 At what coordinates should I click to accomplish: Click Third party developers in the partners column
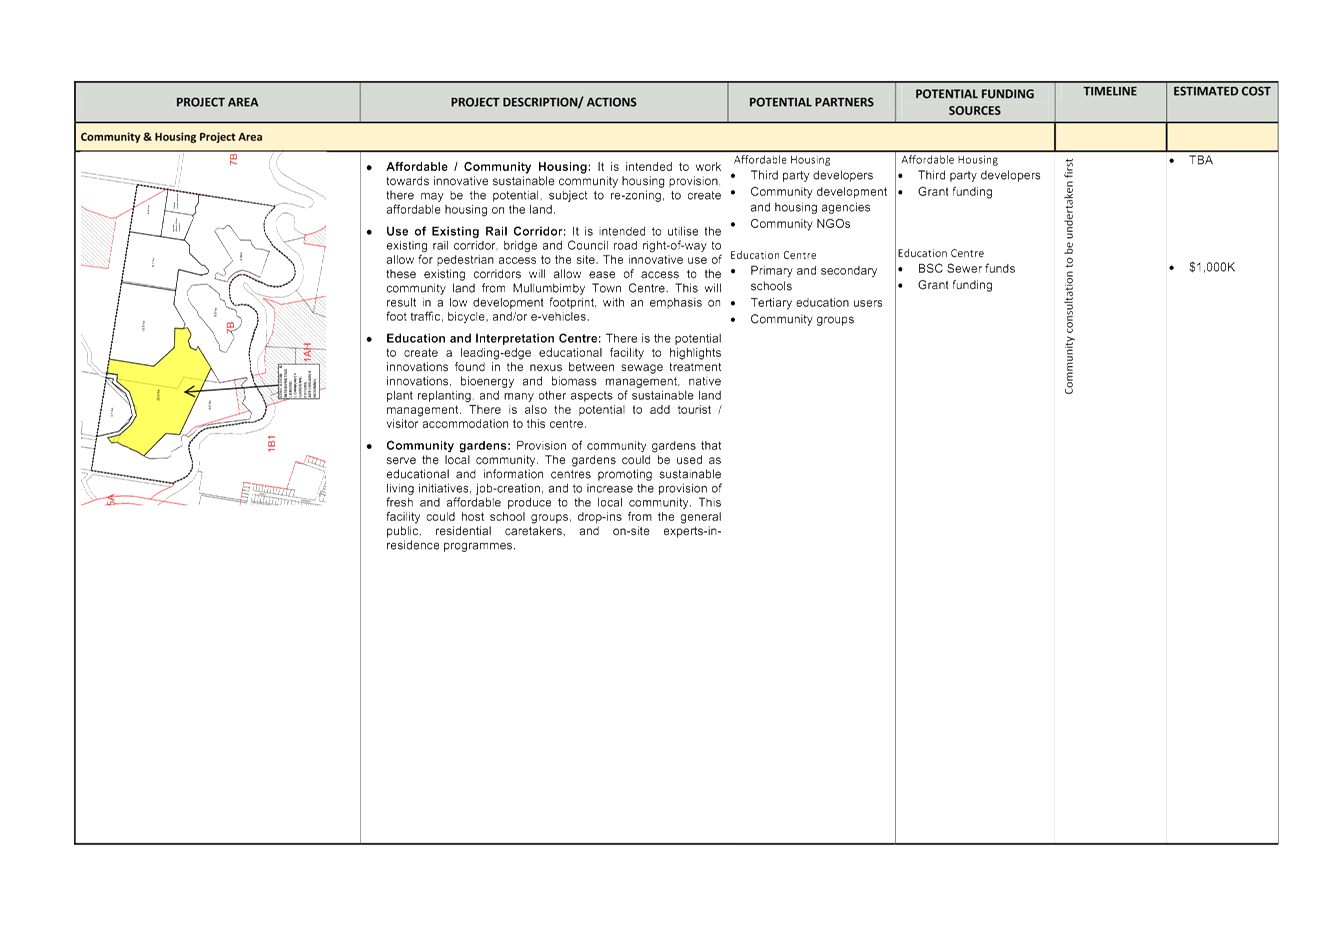pyautogui.click(x=811, y=176)
